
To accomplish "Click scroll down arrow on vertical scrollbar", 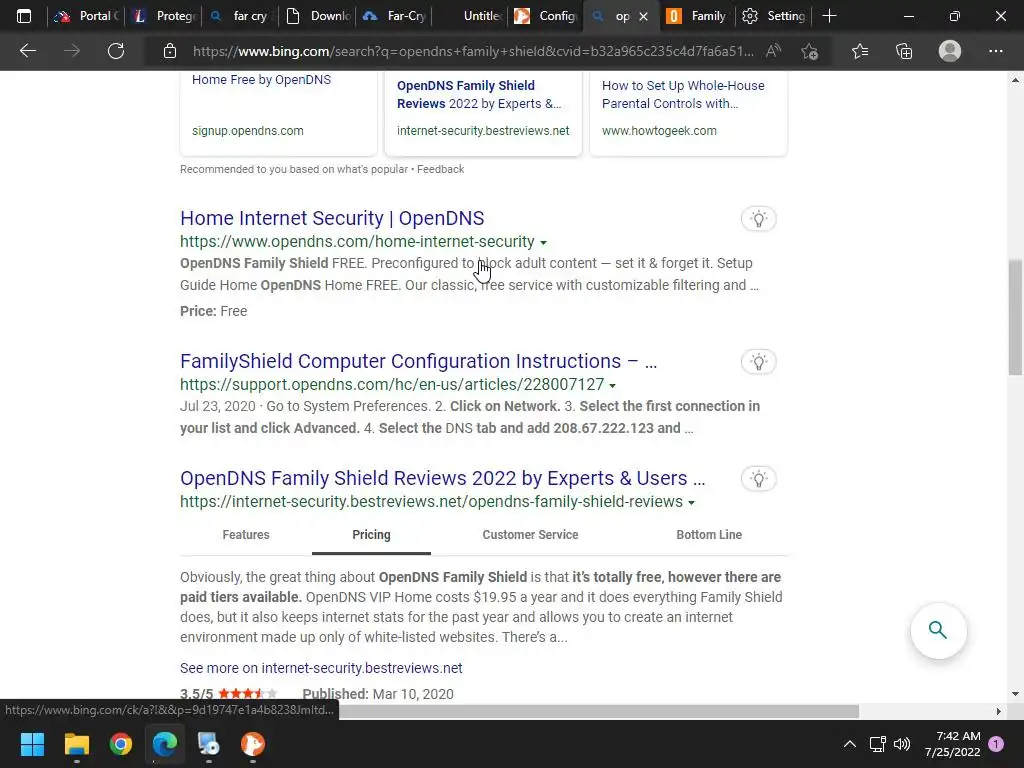I will pos(1015,694).
